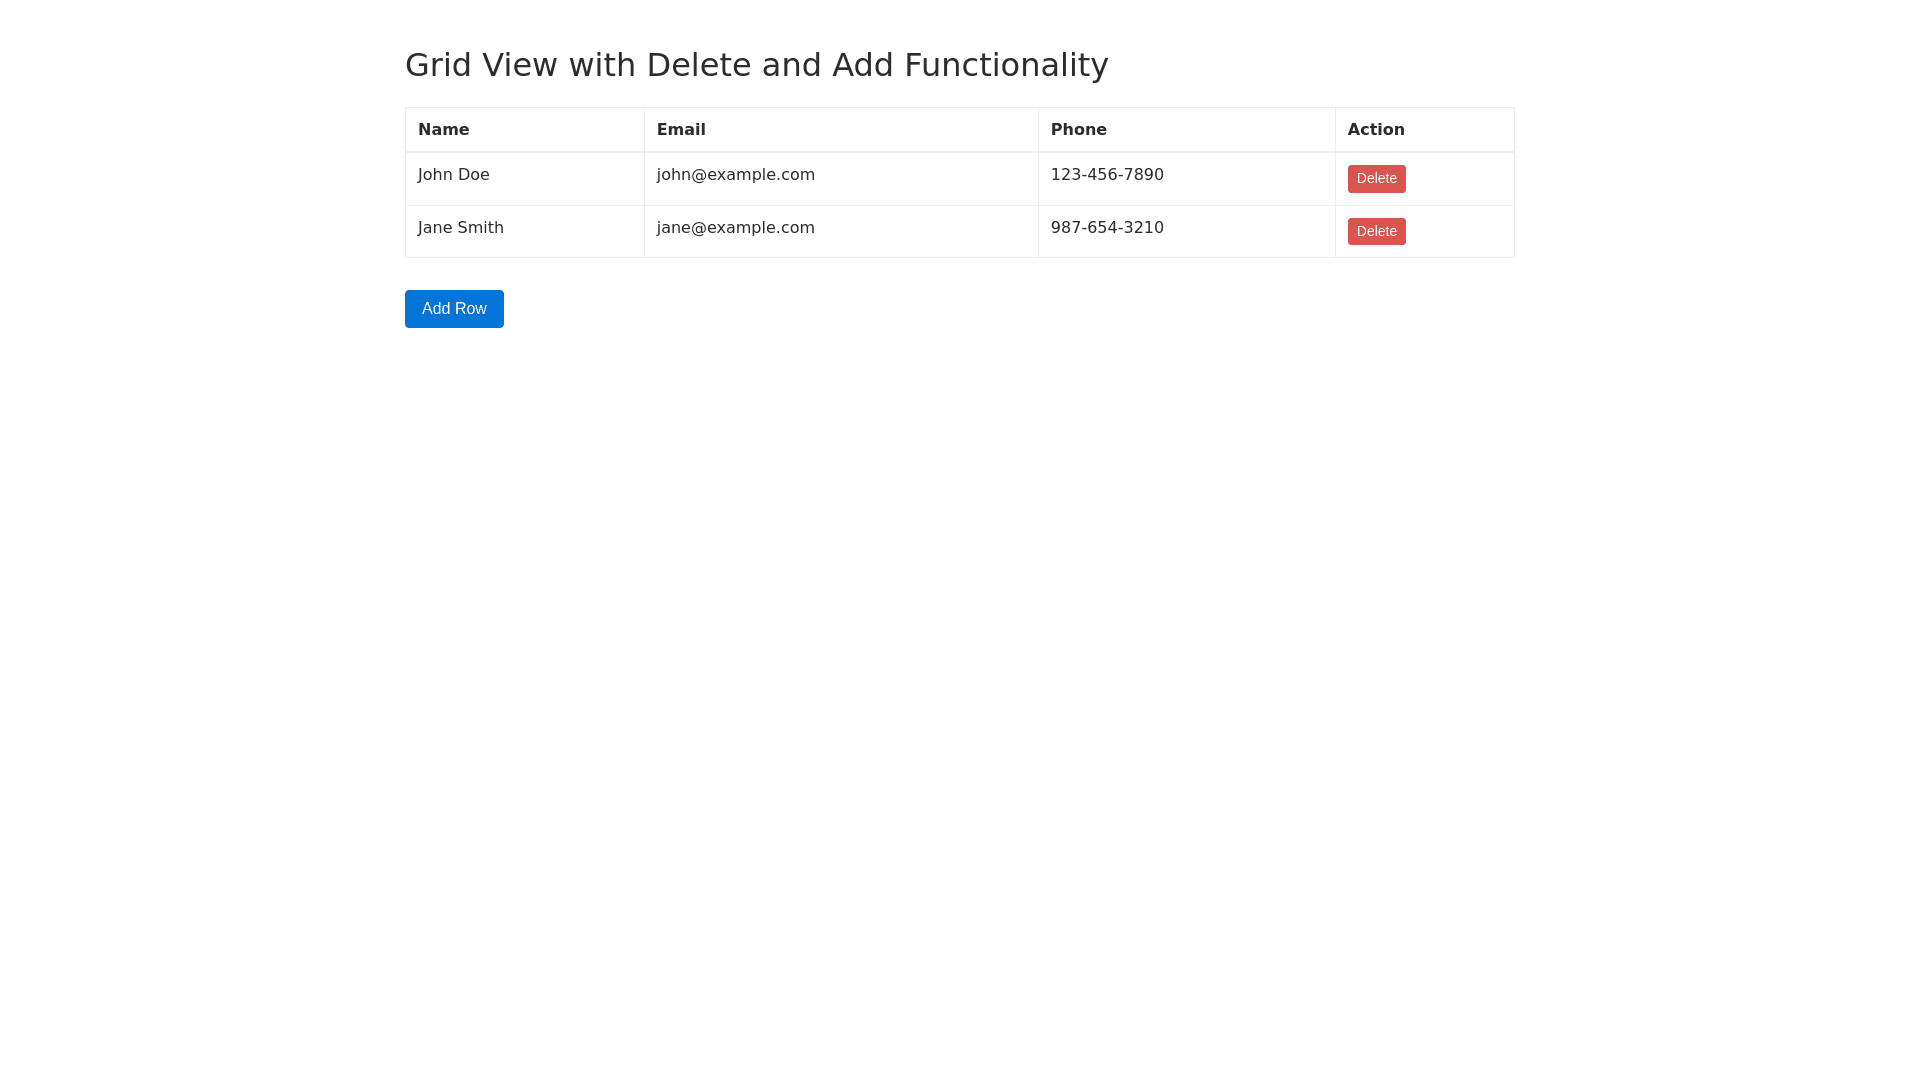This screenshot has height=1080, width=1920.
Task: Delete the Jane Smith row
Action: pyautogui.click(x=1376, y=232)
